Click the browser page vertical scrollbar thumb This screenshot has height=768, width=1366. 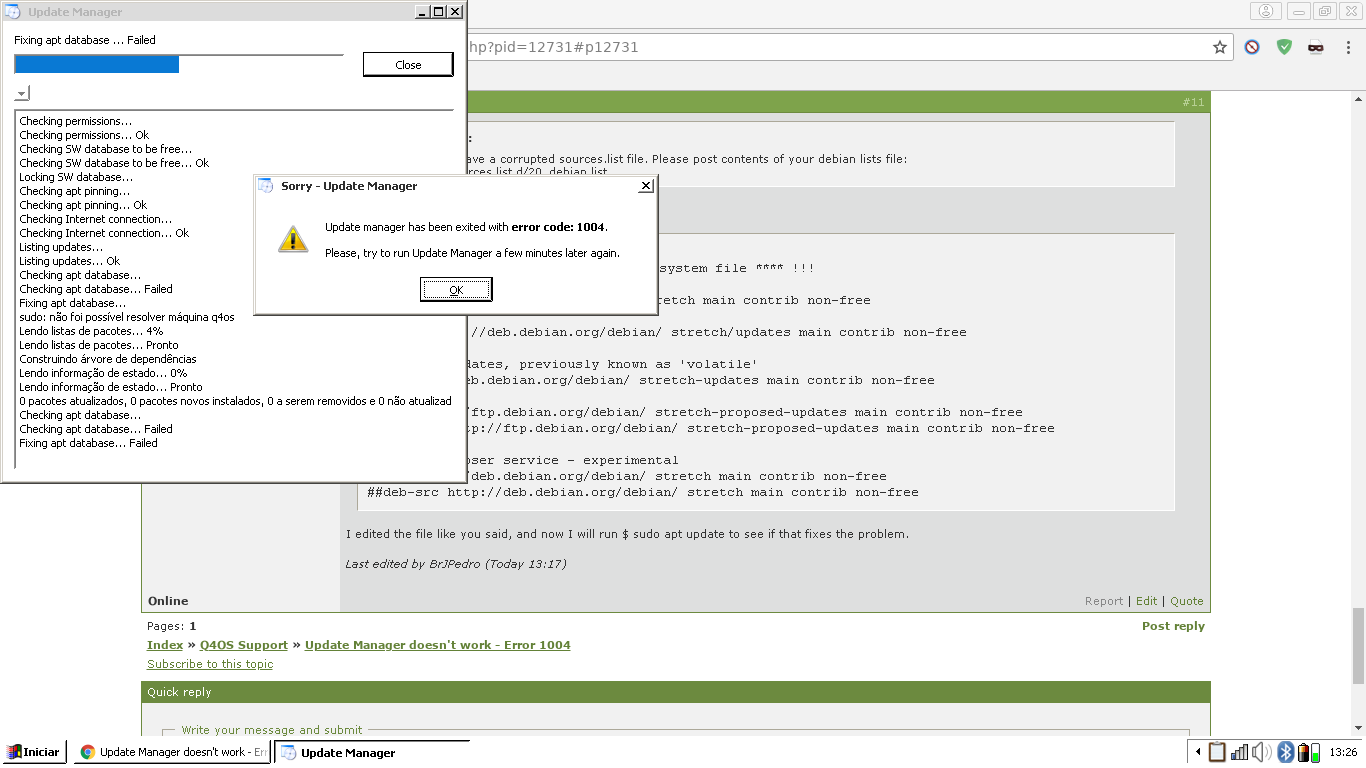(1358, 644)
